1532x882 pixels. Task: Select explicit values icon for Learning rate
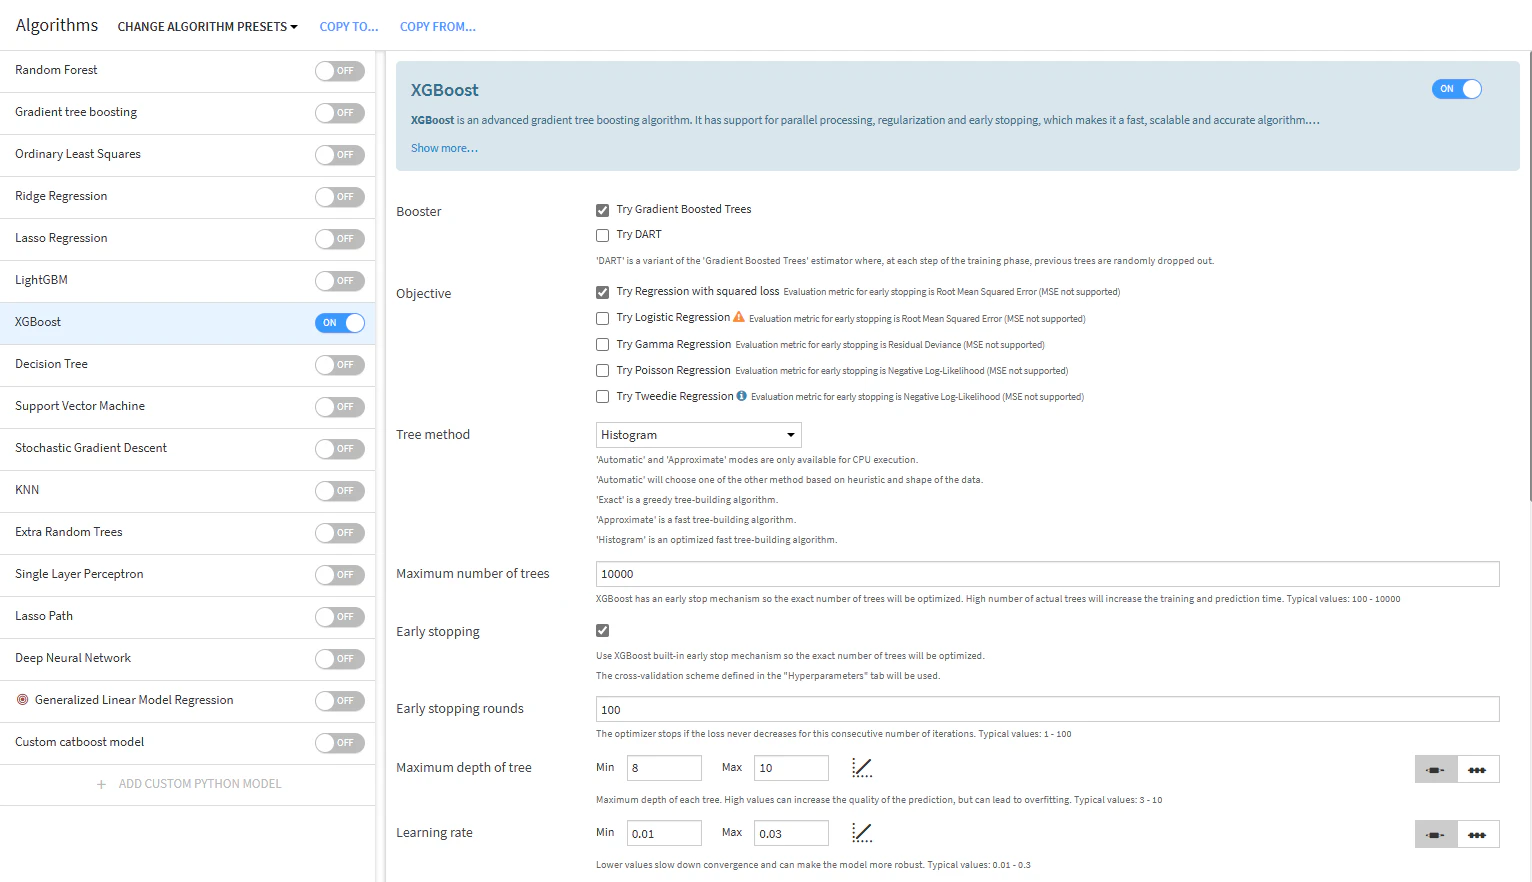click(x=1478, y=834)
